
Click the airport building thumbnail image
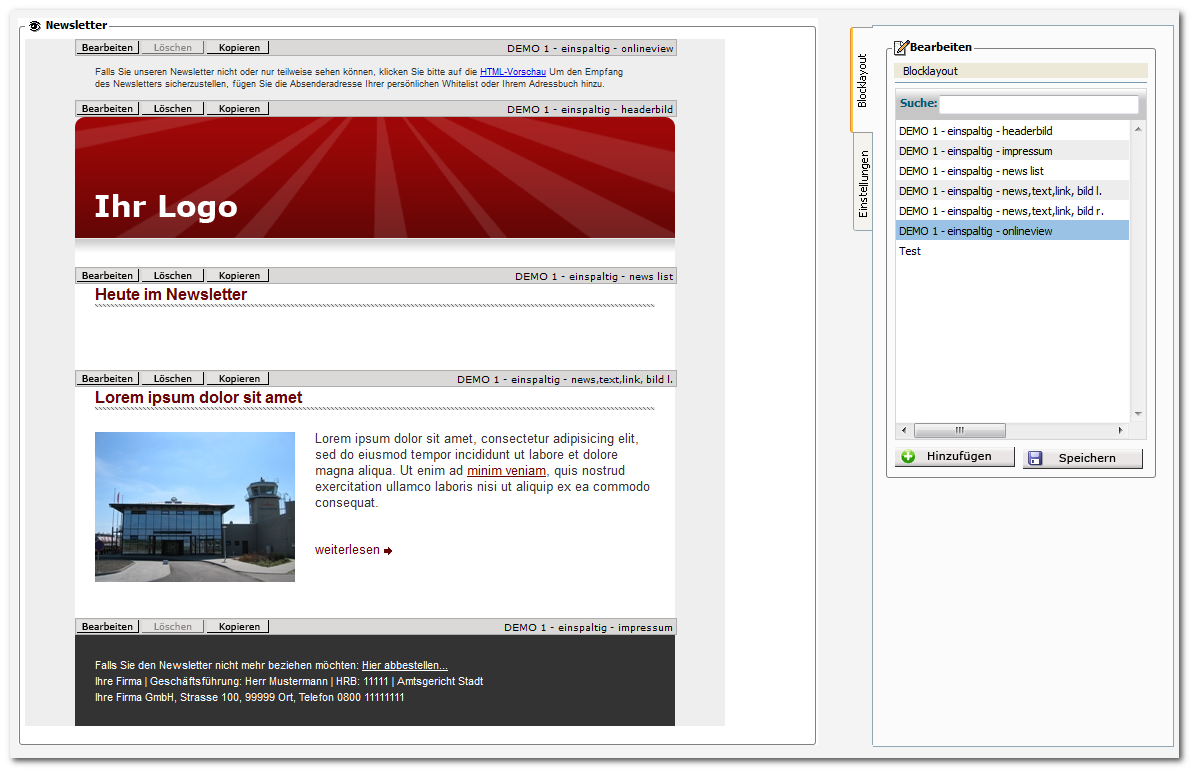[195, 507]
